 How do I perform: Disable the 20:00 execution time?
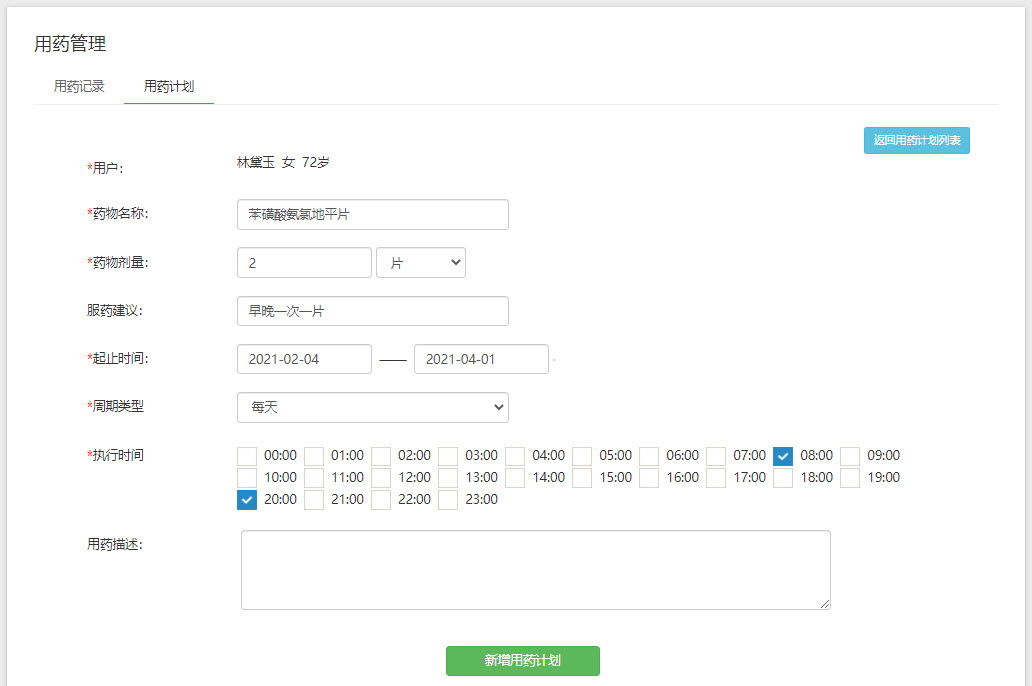point(246,499)
